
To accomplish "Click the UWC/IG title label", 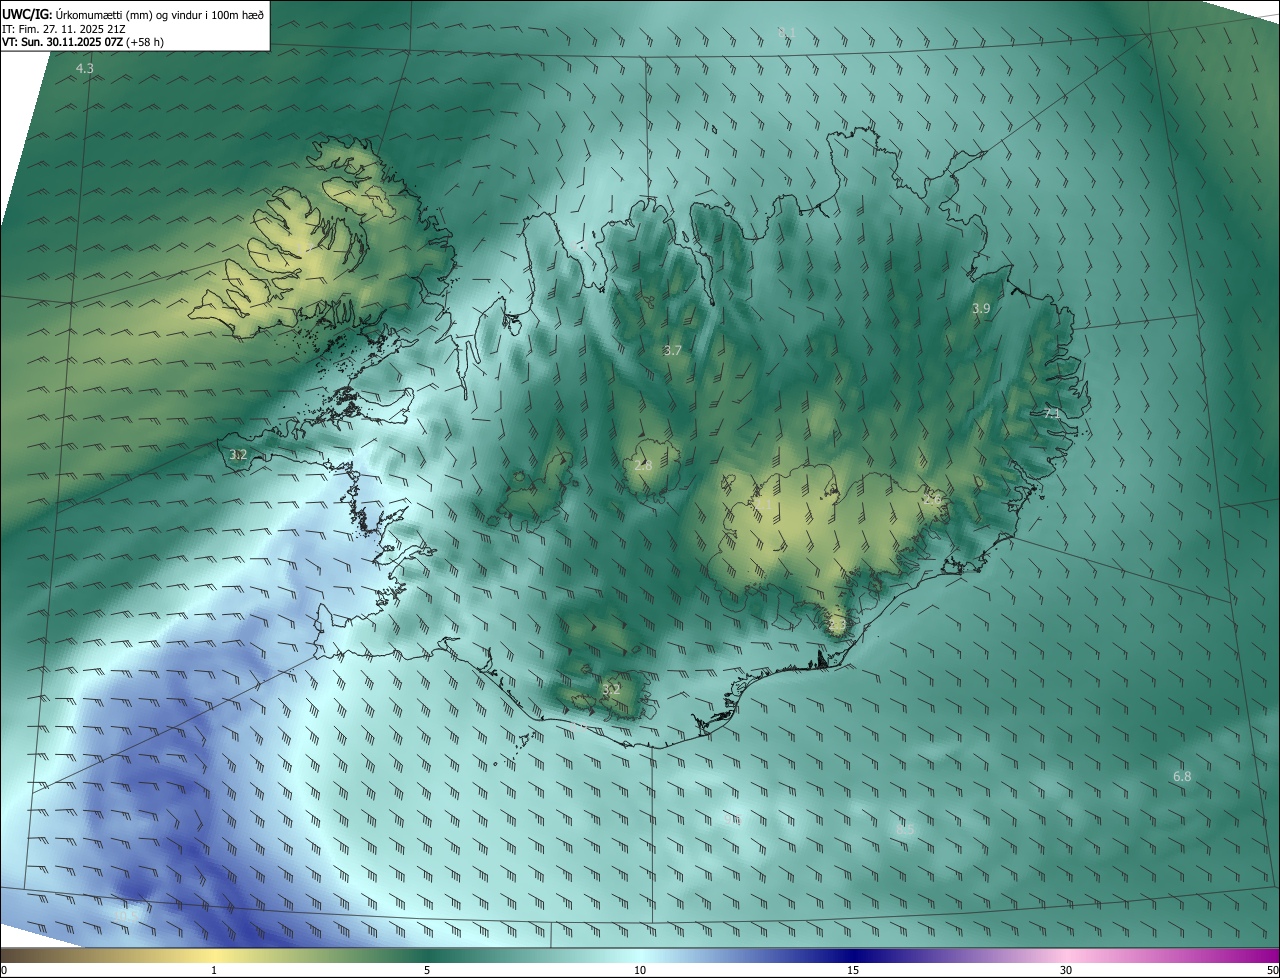I will (26, 13).
